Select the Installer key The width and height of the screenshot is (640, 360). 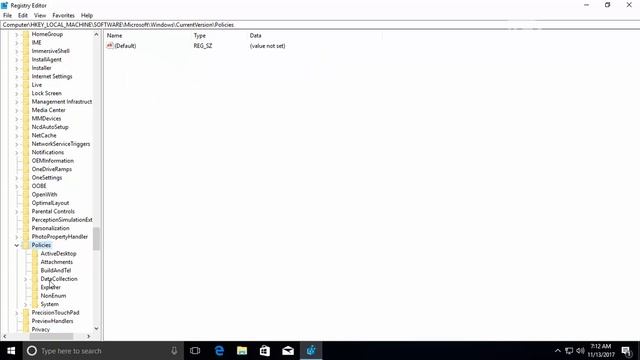click(x=41, y=68)
